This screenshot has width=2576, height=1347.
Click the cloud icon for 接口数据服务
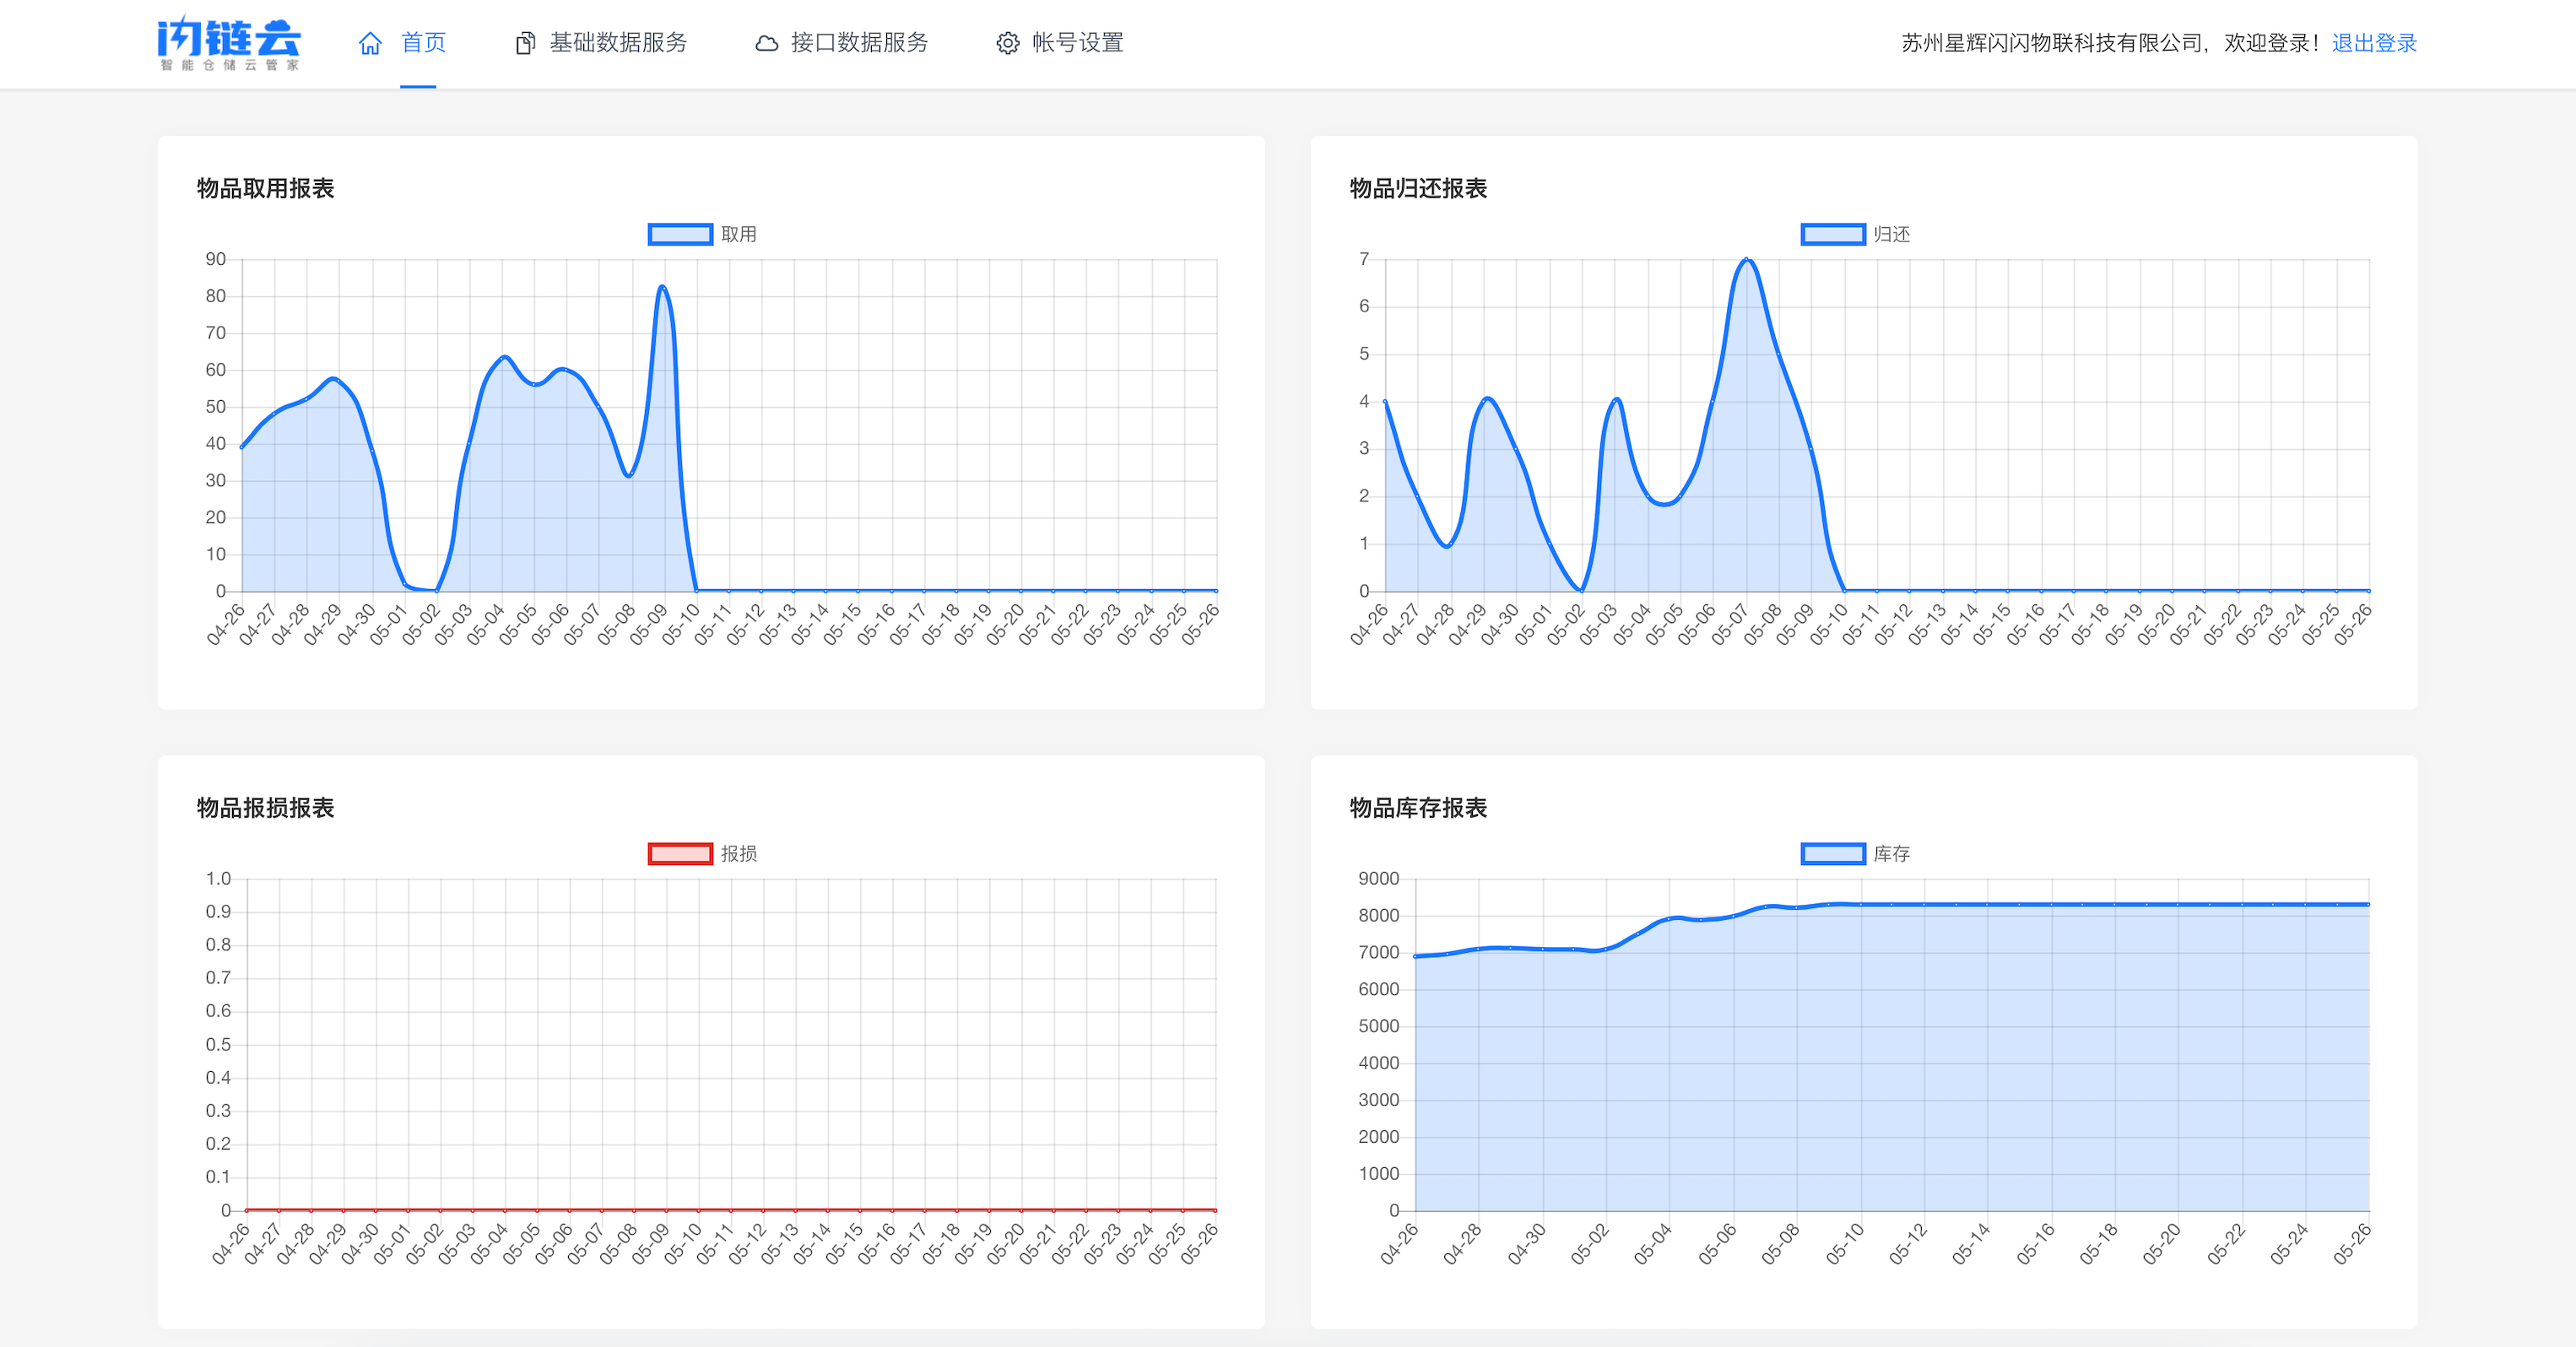point(766,43)
